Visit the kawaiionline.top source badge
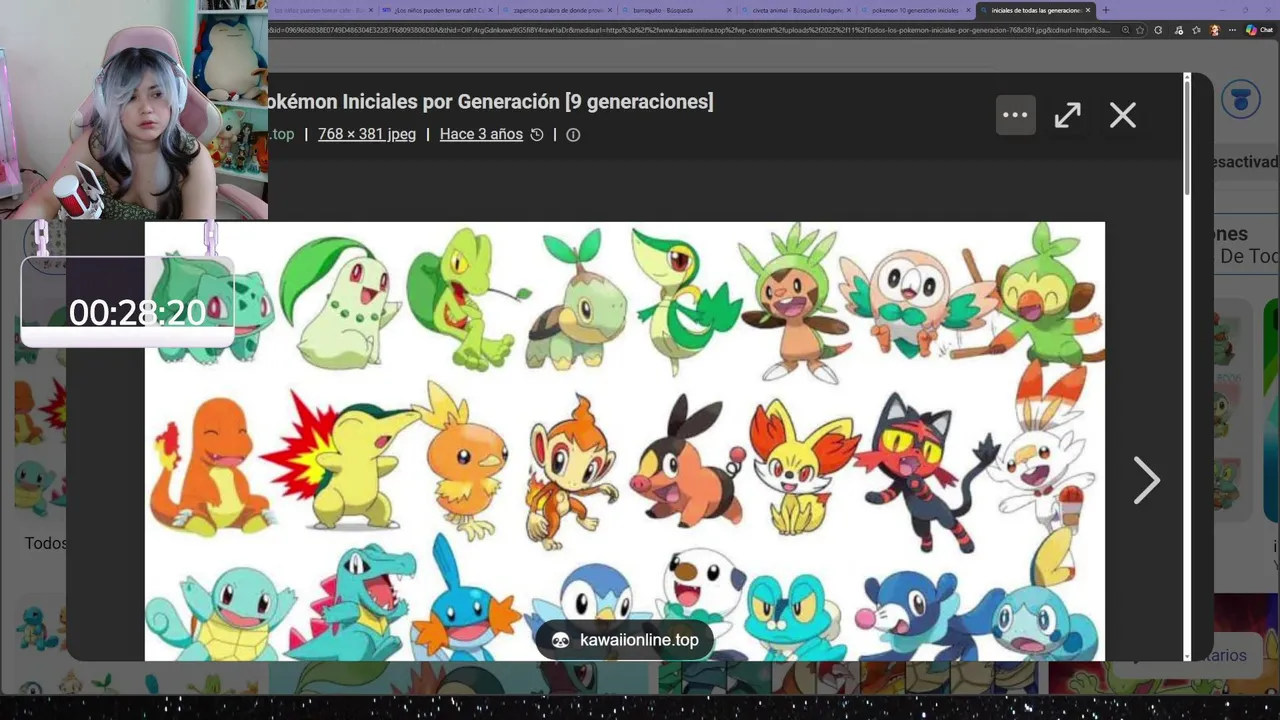Image resolution: width=1280 pixels, height=720 pixels. click(x=625, y=640)
